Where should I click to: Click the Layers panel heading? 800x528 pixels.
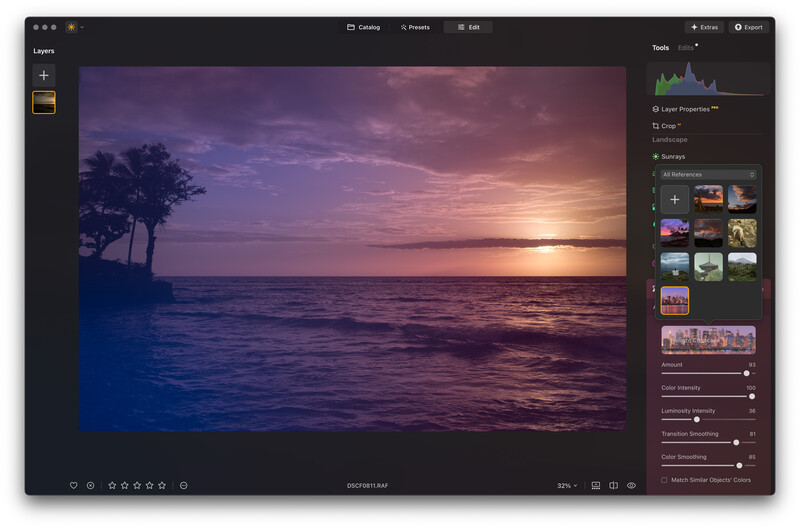[x=43, y=51]
